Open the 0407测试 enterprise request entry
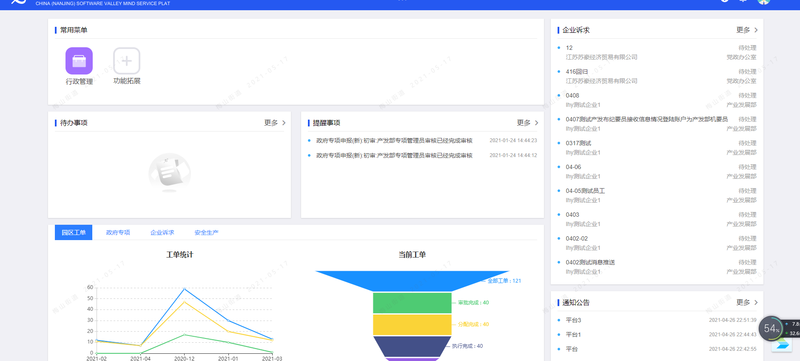Screen dimensions: 800x361 [x=646, y=119]
